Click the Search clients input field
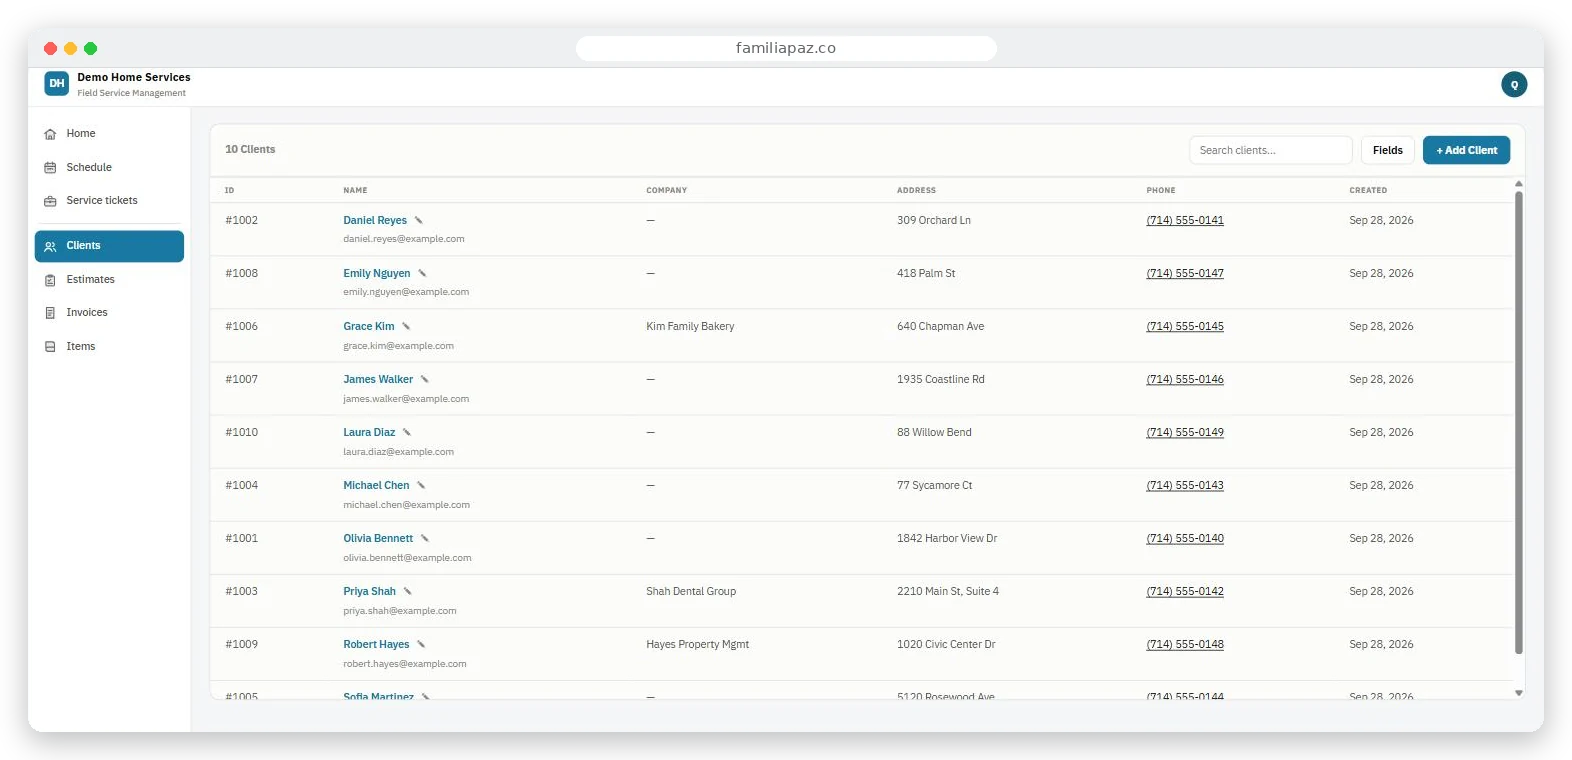 point(1270,150)
